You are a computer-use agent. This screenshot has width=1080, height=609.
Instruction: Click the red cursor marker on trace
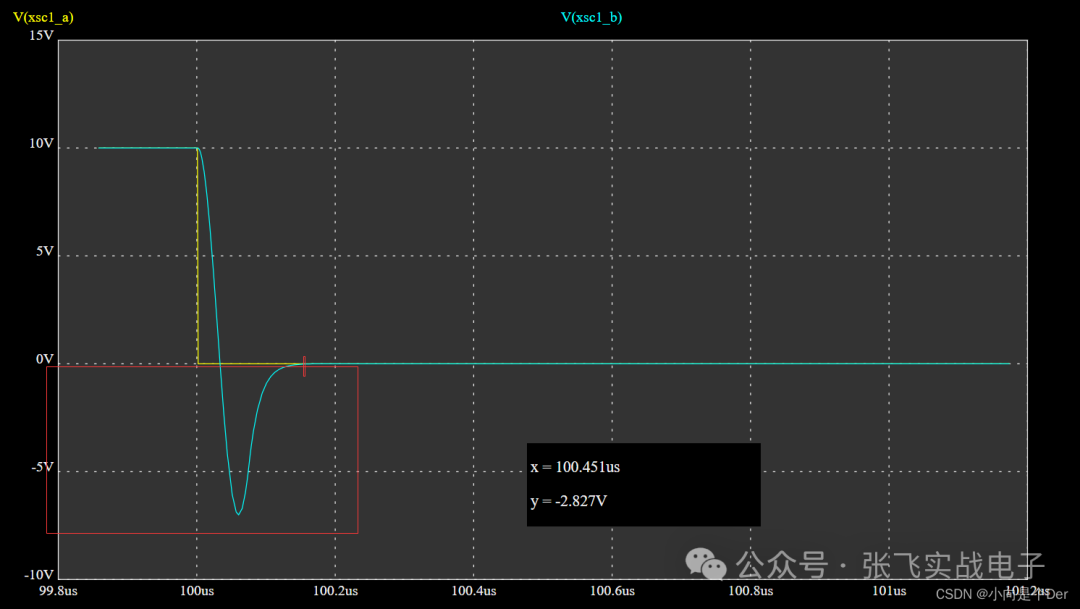(x=304, y=366)
